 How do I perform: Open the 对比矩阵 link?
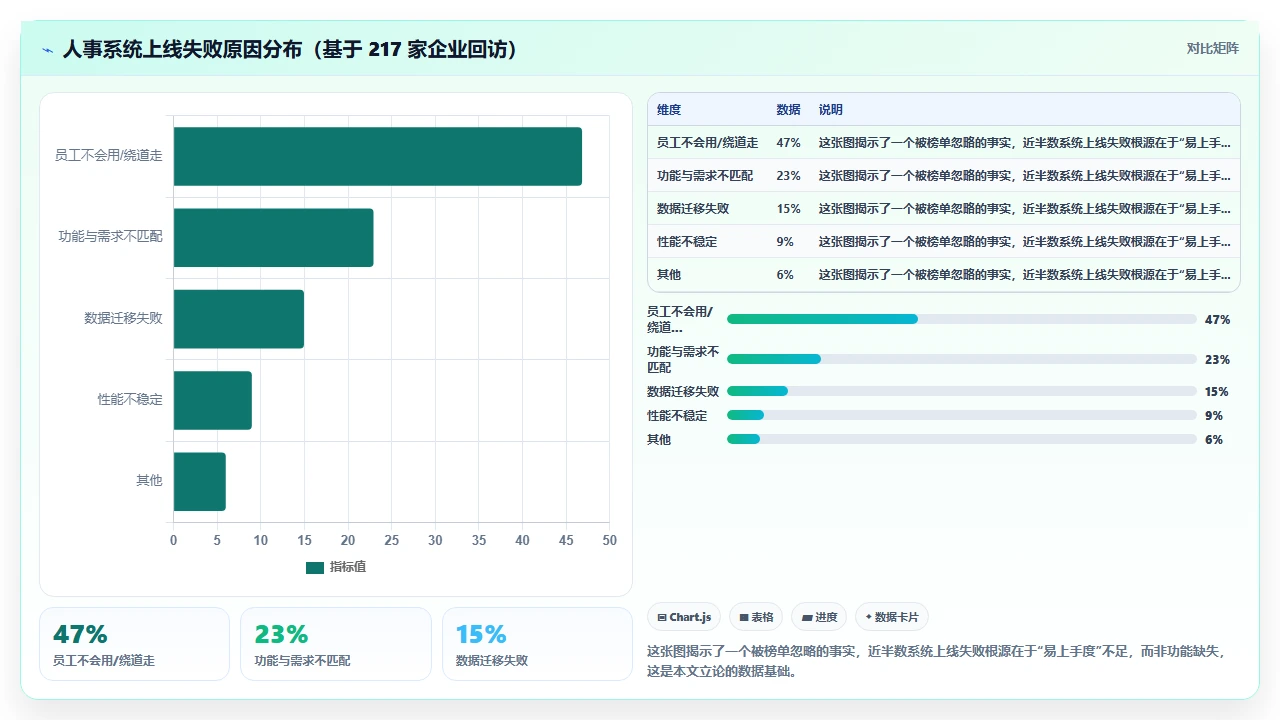pyautogui.click(x=1212, y=48)
